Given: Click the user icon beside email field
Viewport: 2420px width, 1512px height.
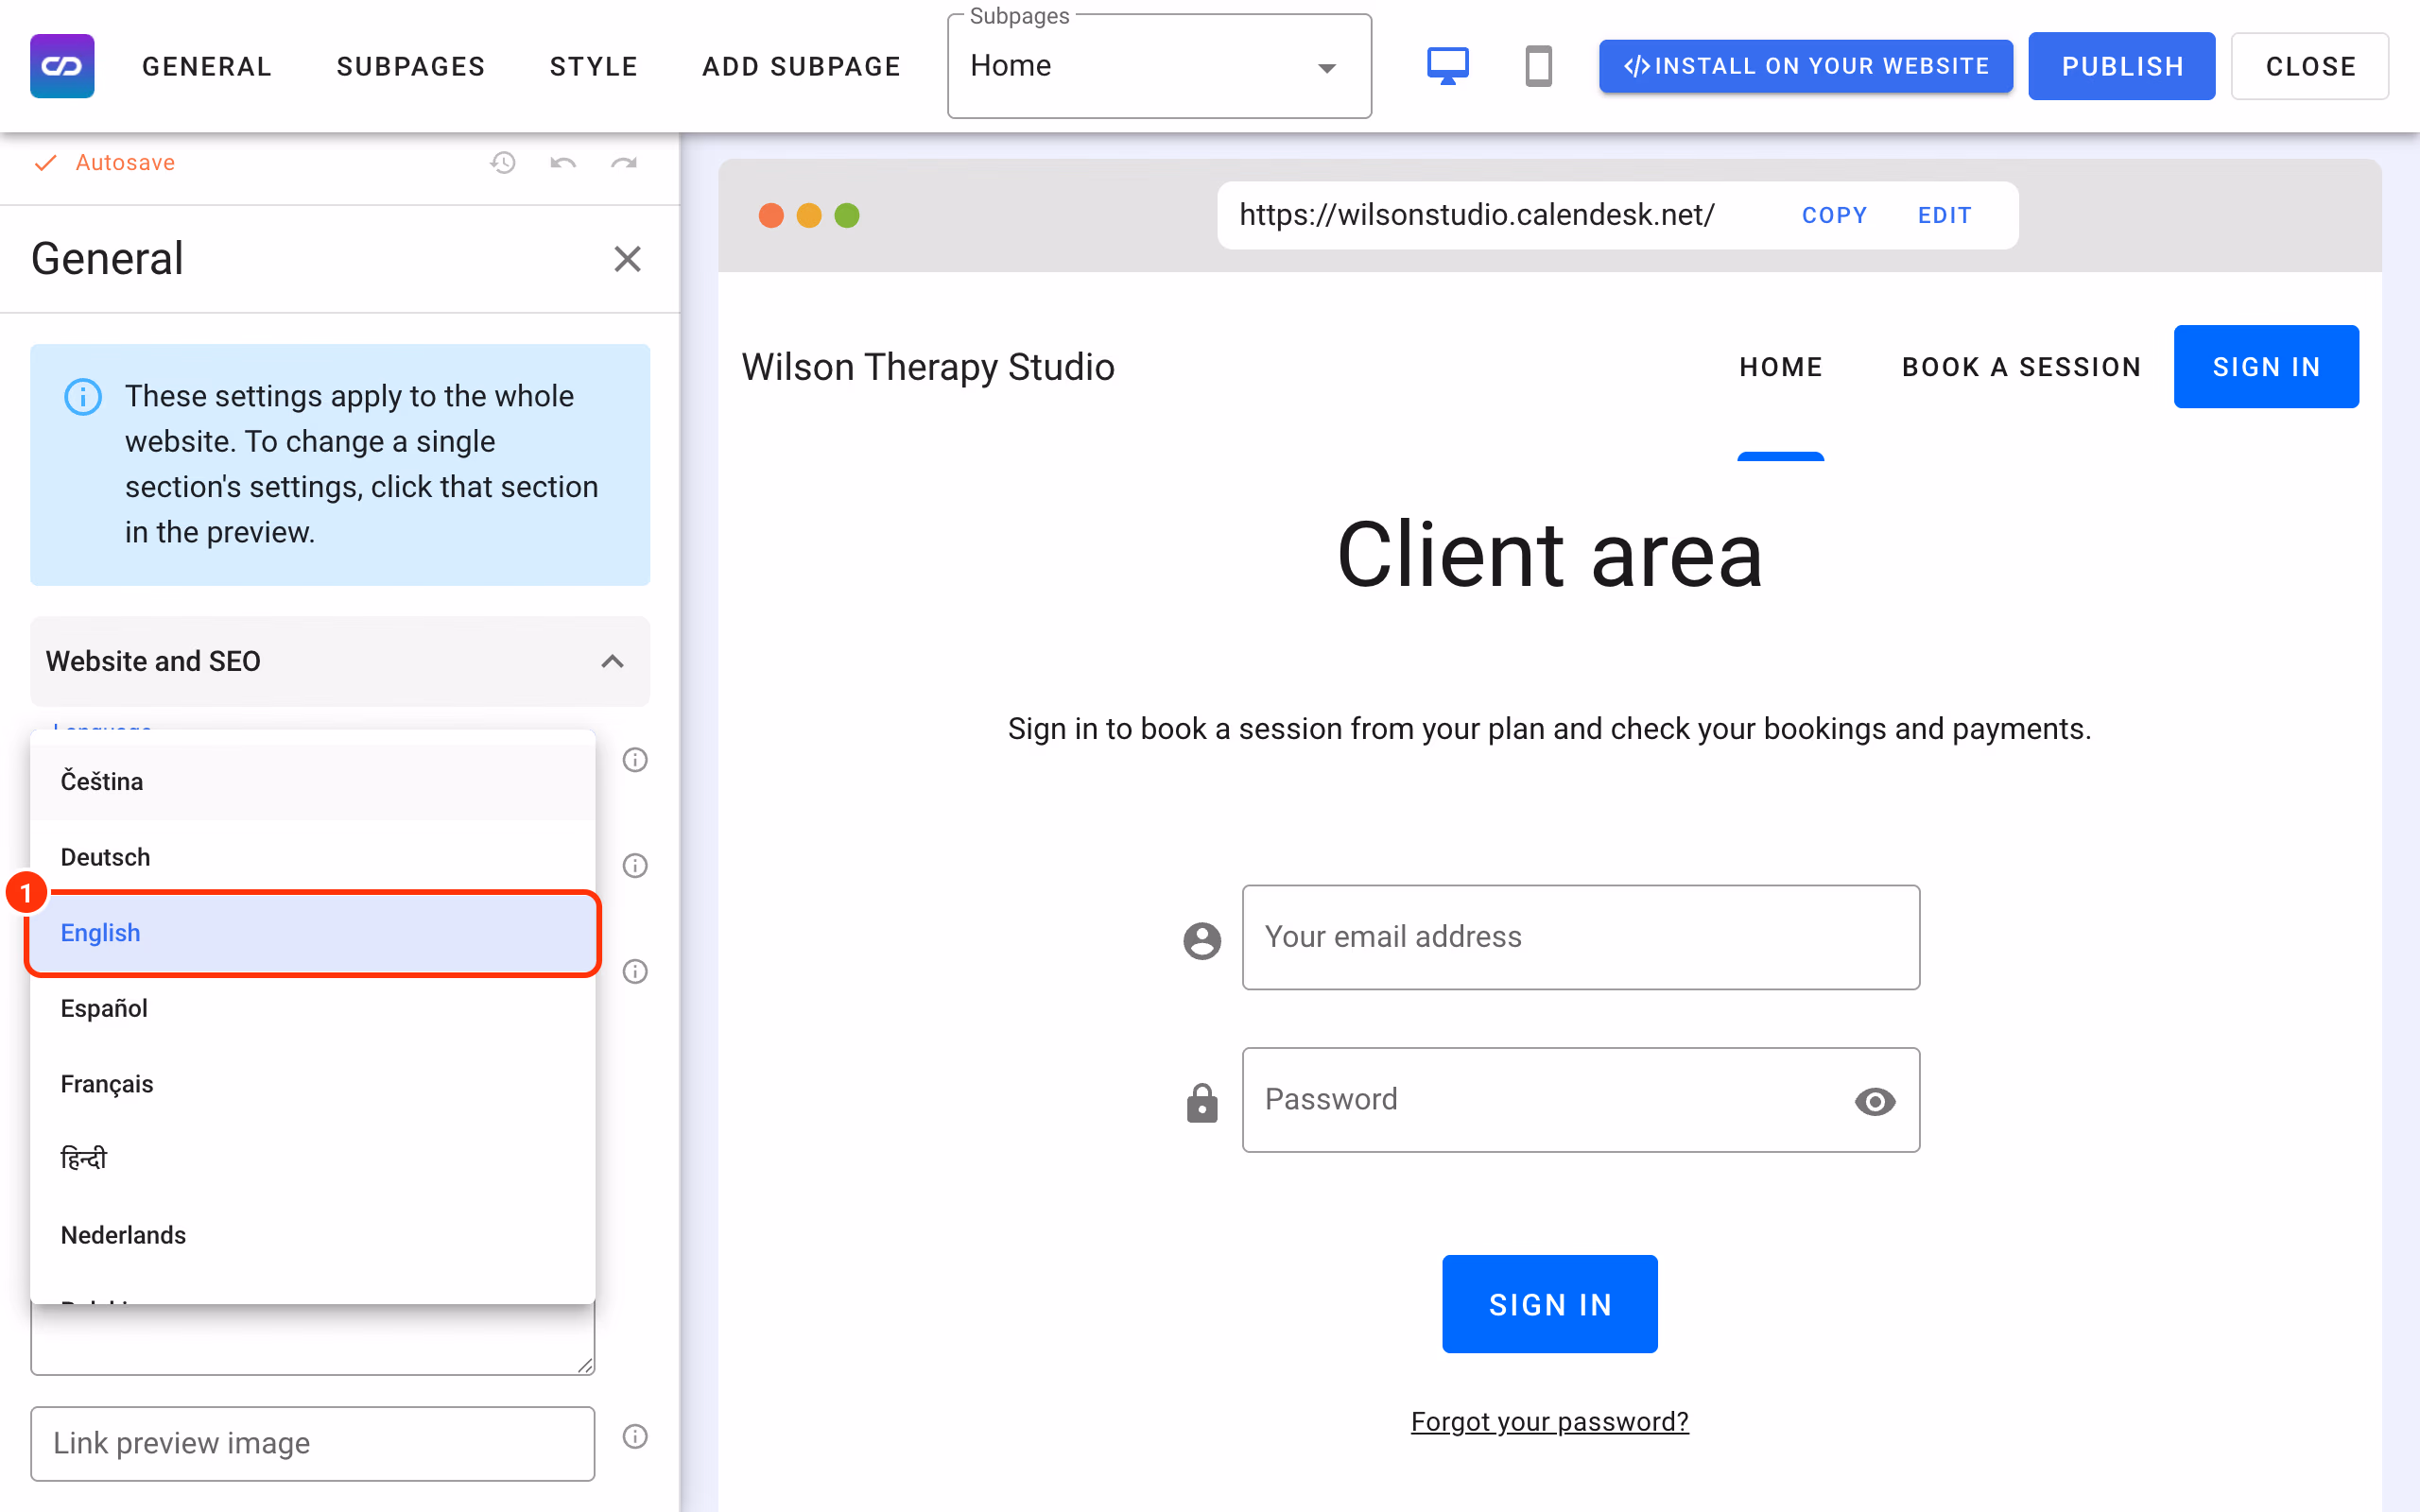Looking at the screenshot, I should 1202,941.
